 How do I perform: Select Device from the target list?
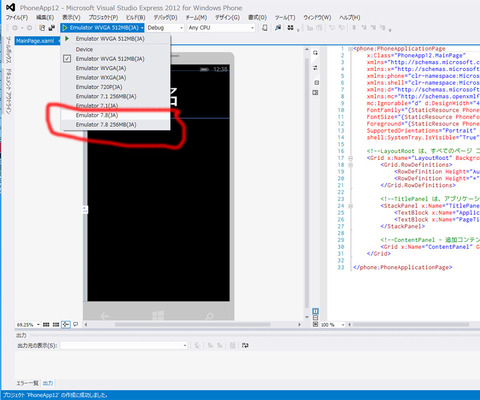[115, 49]
